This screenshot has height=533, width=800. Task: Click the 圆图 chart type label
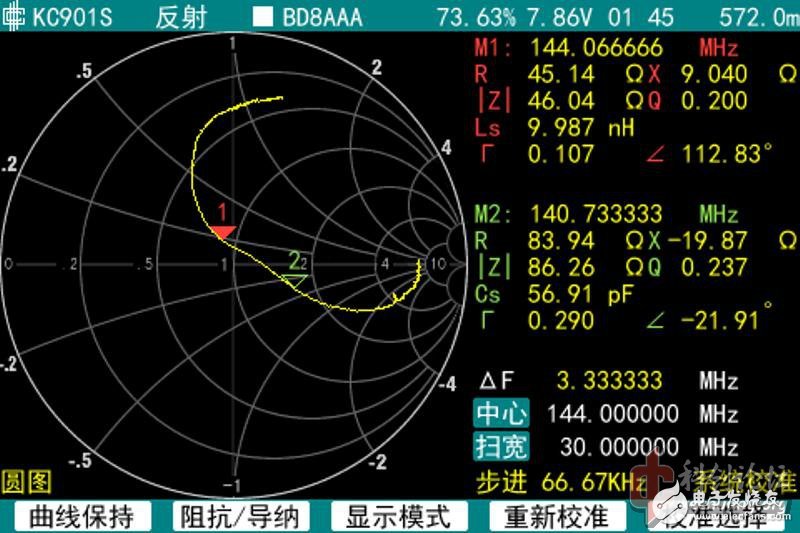[26, 482]
